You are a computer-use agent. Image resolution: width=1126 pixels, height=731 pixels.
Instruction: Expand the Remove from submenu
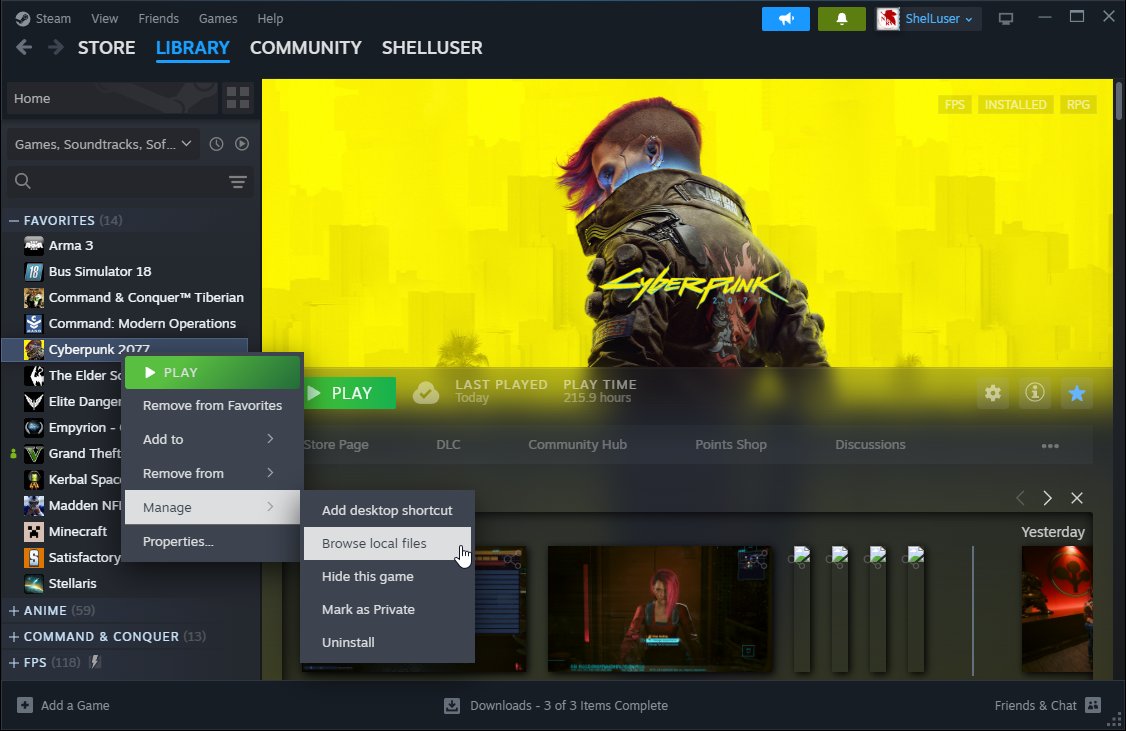pos(213,473)
